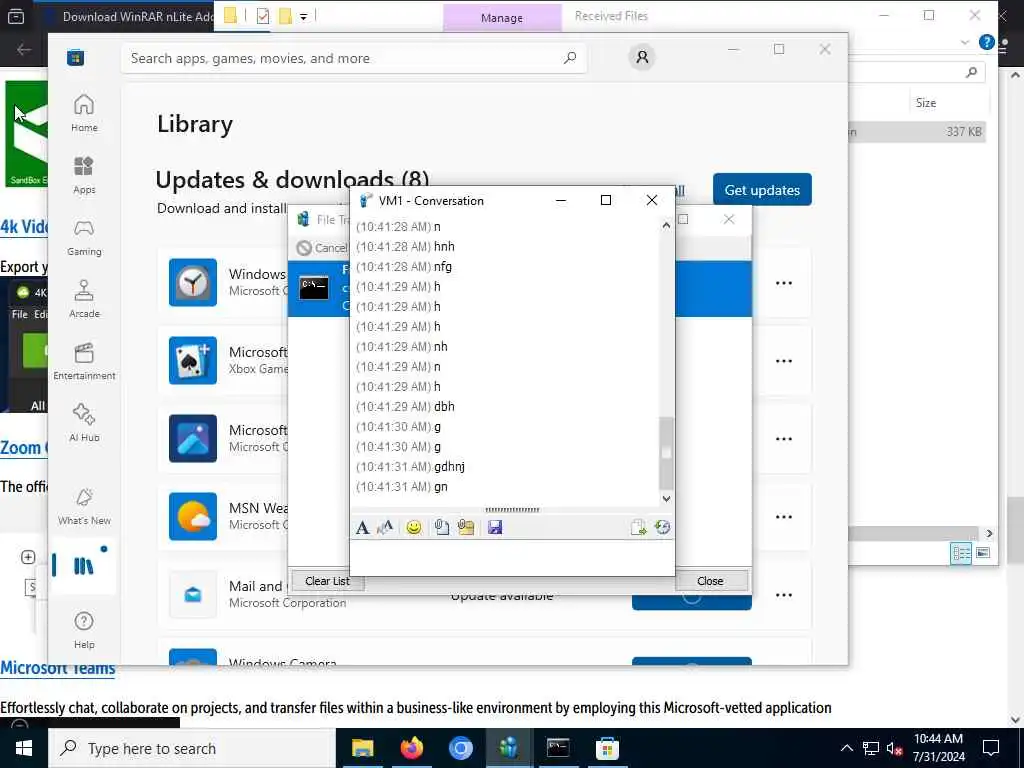This screenshot has height=768, width=1024.
Task: Click Clear List in the File Transfer window
Action: [327, 581]
